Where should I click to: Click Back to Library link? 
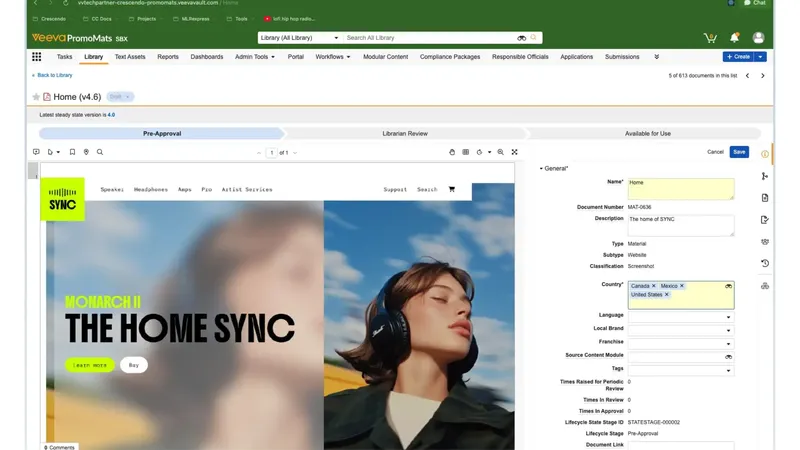tap(53, 75)
